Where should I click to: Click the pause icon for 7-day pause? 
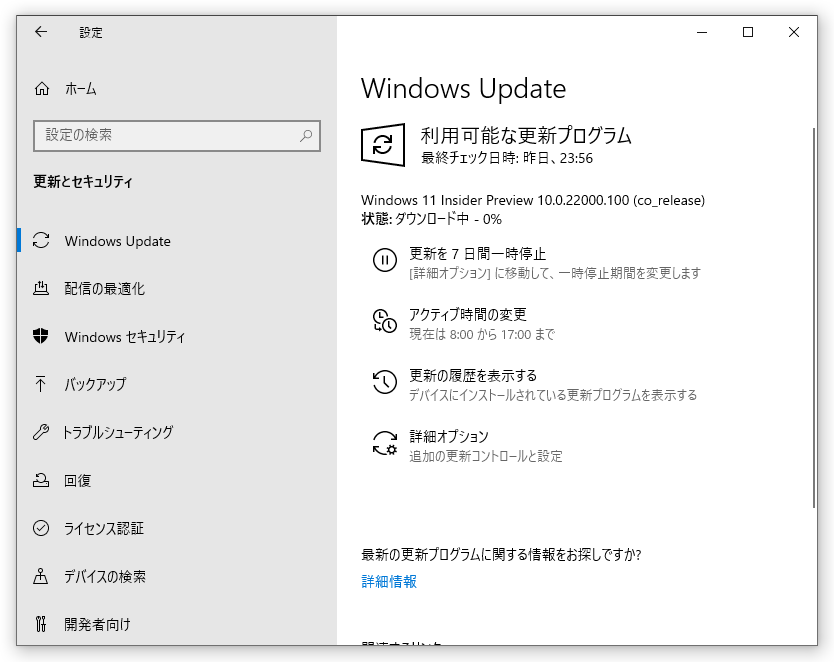click(385, 260)
